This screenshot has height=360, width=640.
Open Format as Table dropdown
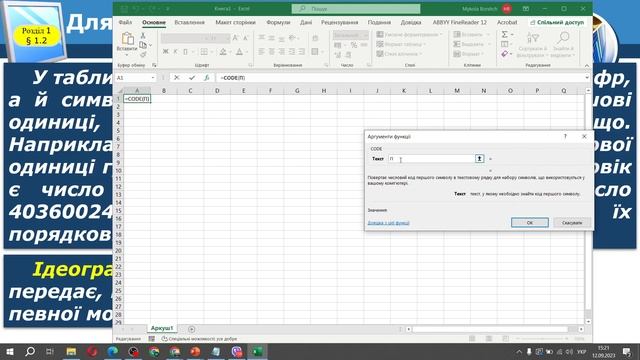coord(401,44)
